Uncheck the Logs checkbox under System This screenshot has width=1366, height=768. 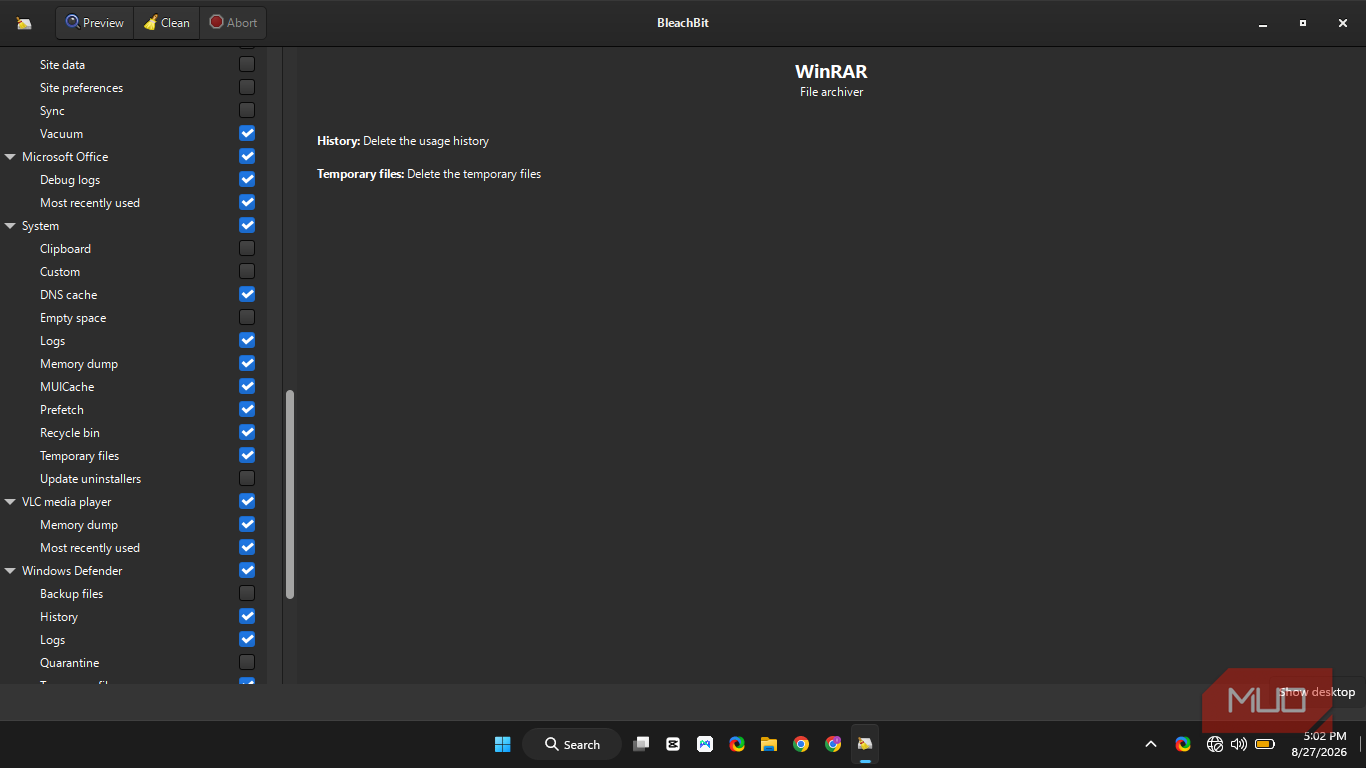247,340
